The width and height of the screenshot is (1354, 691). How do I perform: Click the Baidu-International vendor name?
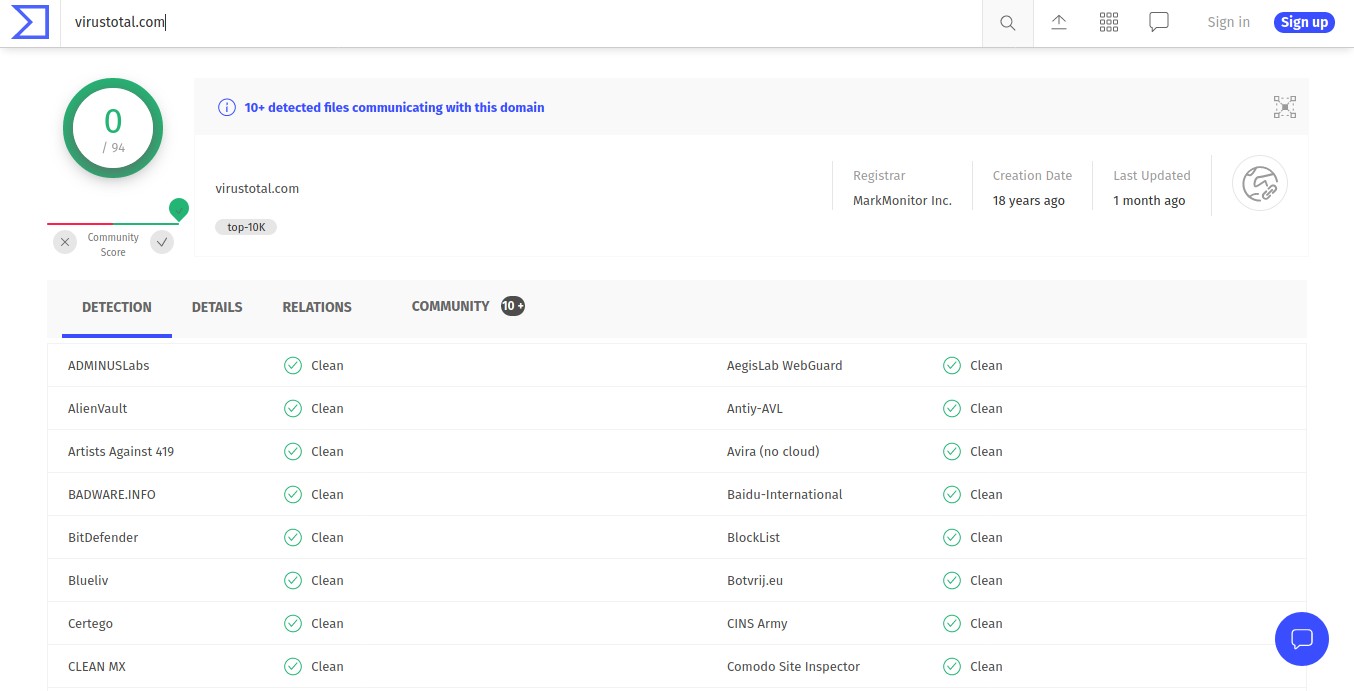pos(785,494)
